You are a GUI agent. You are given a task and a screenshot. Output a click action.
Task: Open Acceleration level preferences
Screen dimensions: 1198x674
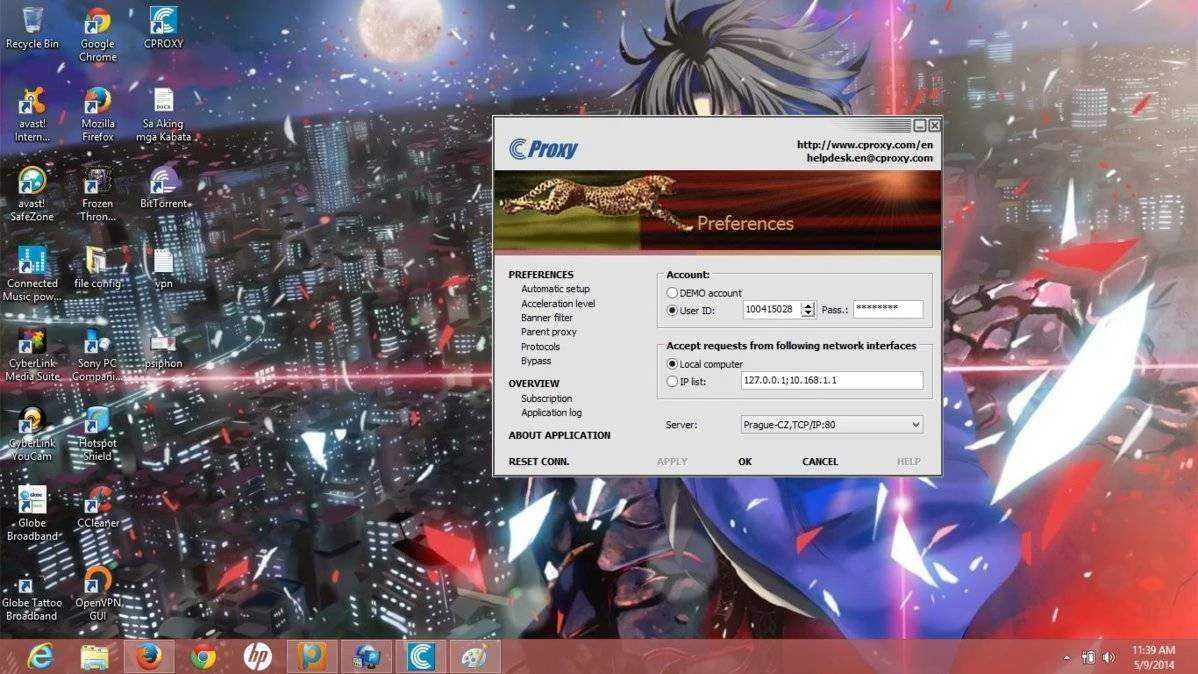(x=558, y=303)
